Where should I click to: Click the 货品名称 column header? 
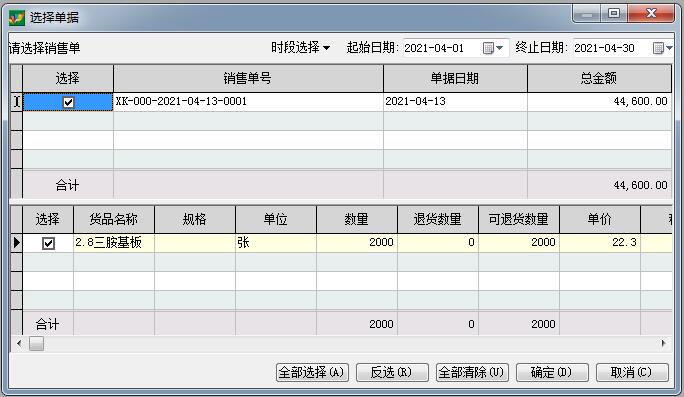[114, 219]
